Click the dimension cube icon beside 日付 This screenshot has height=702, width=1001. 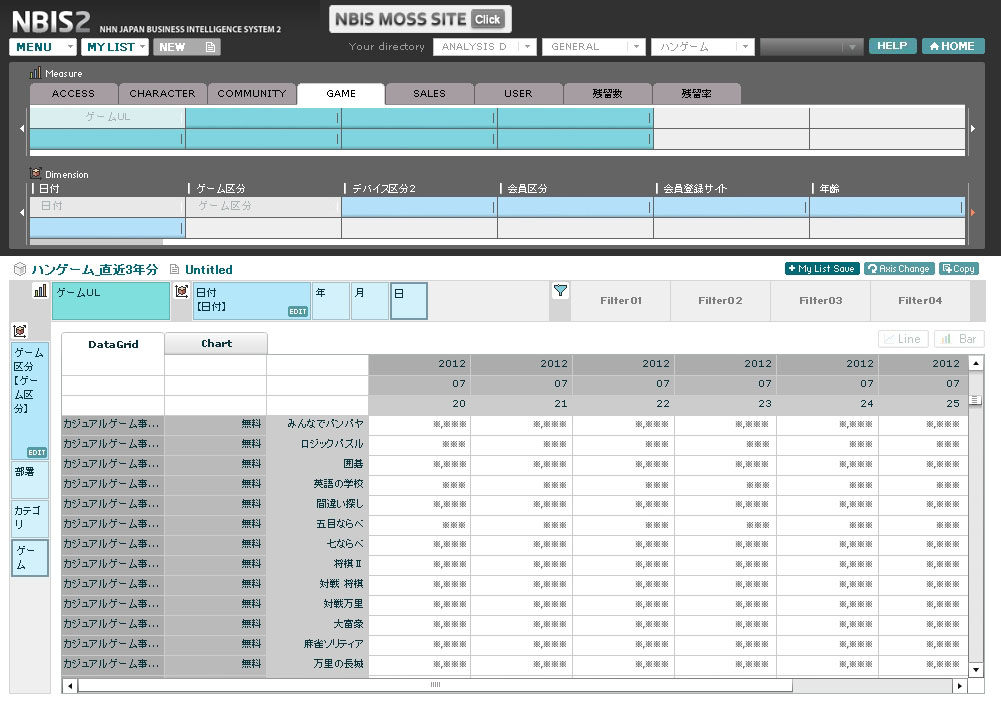182,291
